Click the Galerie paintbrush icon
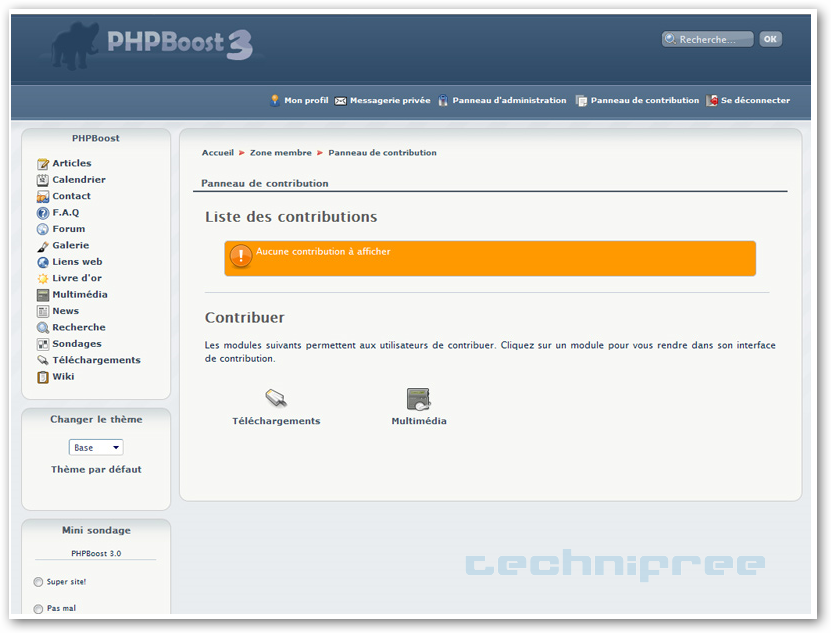Image resolution: width=831 pixels, height=633 pixels. [43, 246]
